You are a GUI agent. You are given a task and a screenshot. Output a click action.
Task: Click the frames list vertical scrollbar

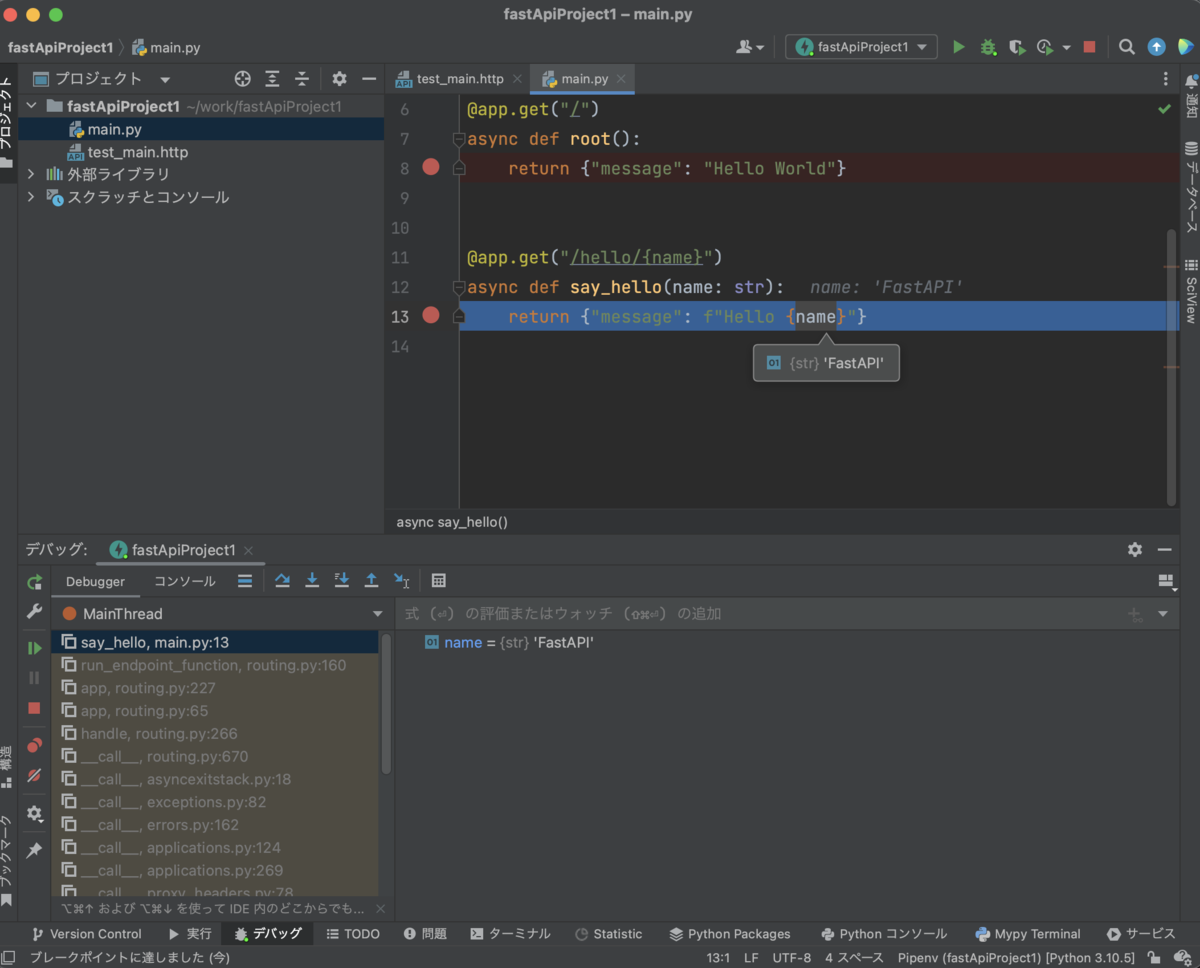pyautogui.click(x=386, y=703)
